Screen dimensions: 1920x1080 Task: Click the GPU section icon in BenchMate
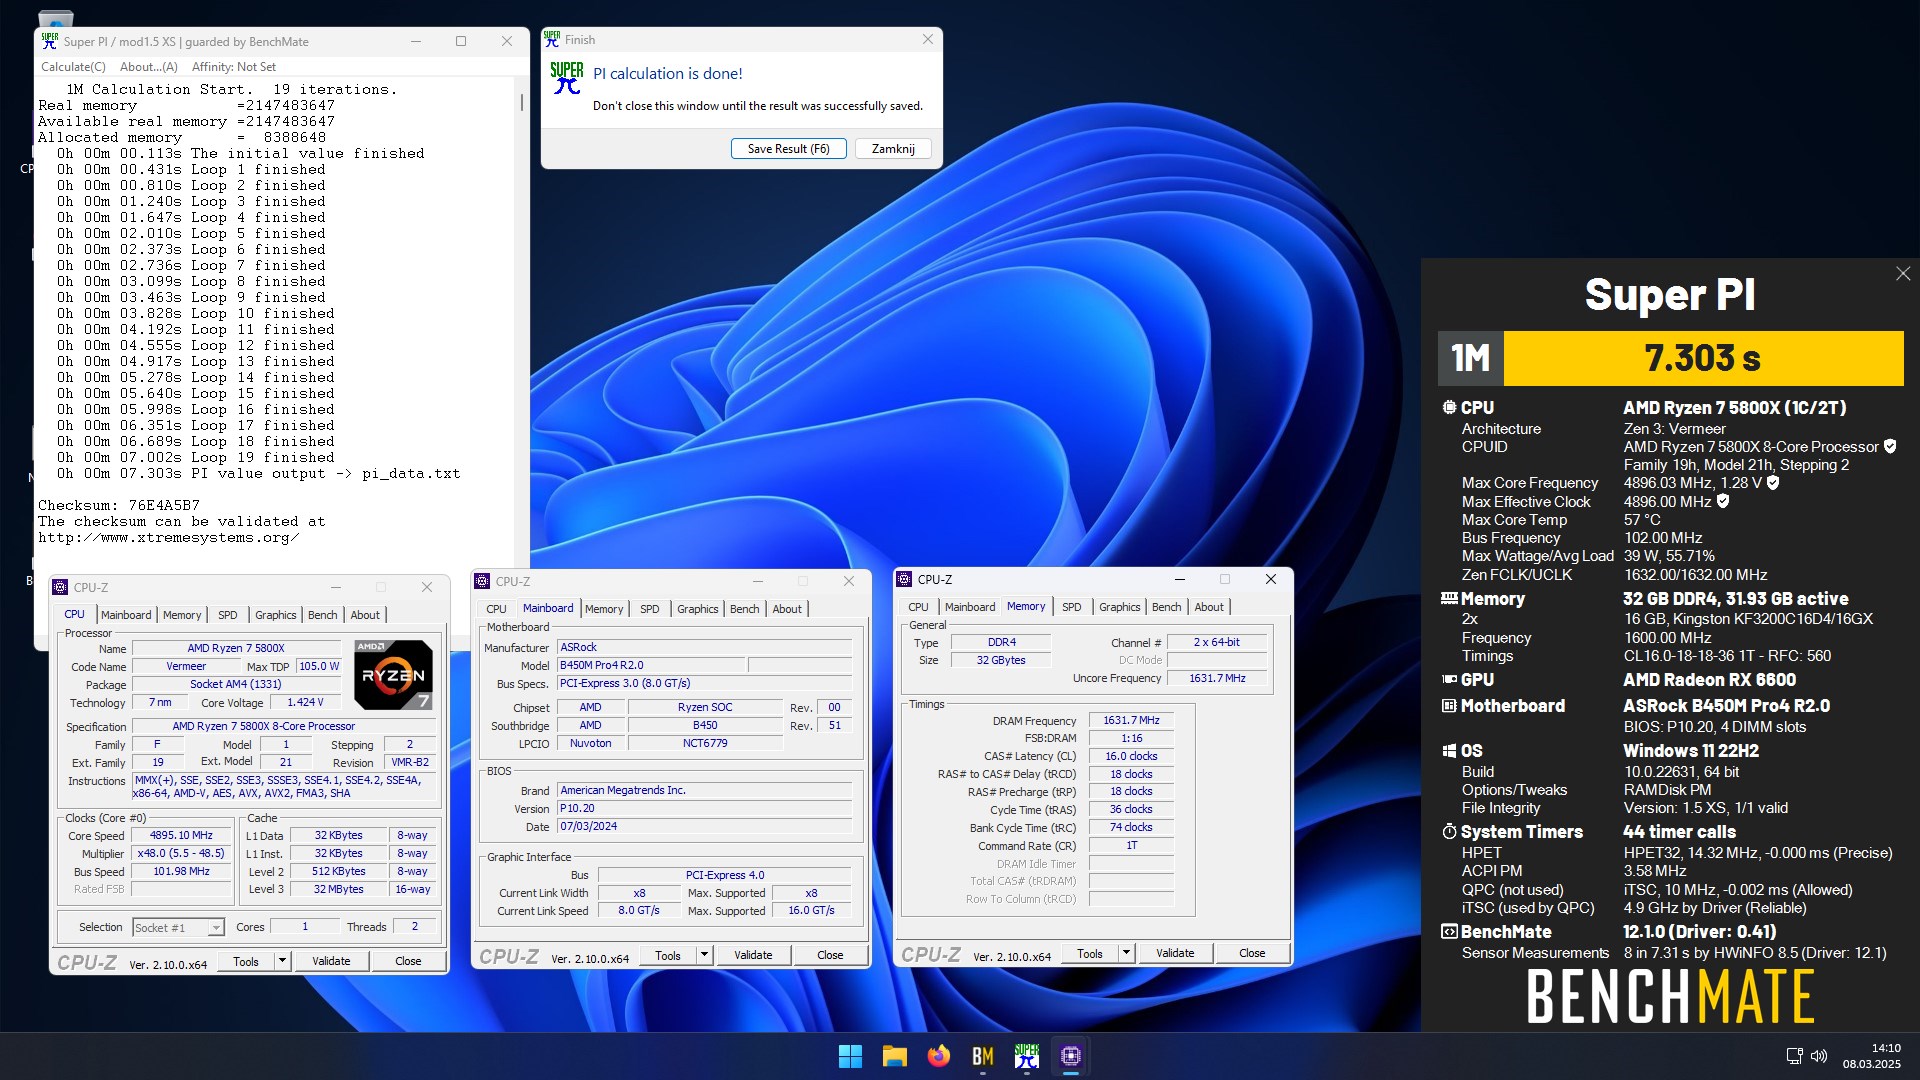click(1449, 679)
